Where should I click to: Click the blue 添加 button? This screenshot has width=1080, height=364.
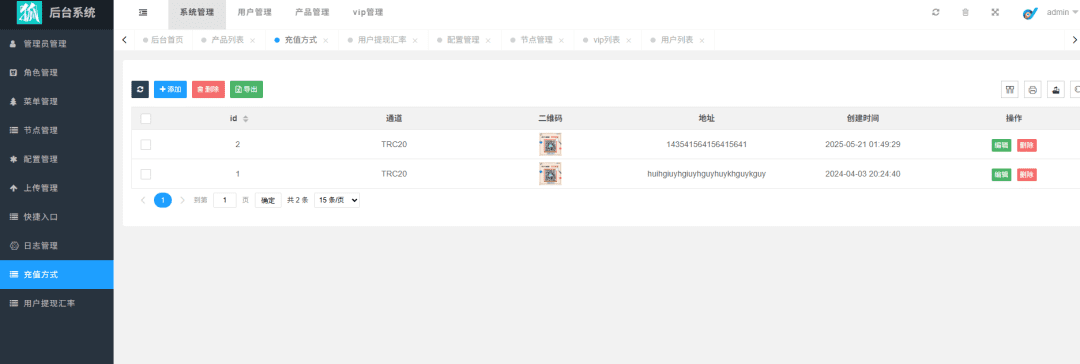click(170, 90)
